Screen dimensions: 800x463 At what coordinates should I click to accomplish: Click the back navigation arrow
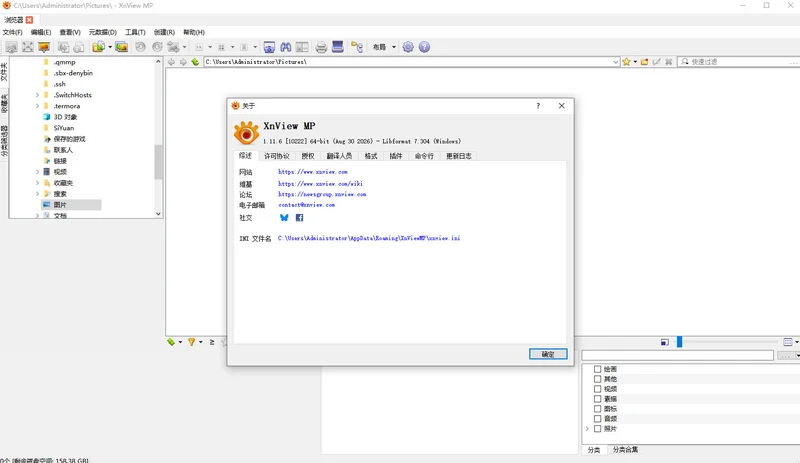point(171,62)
